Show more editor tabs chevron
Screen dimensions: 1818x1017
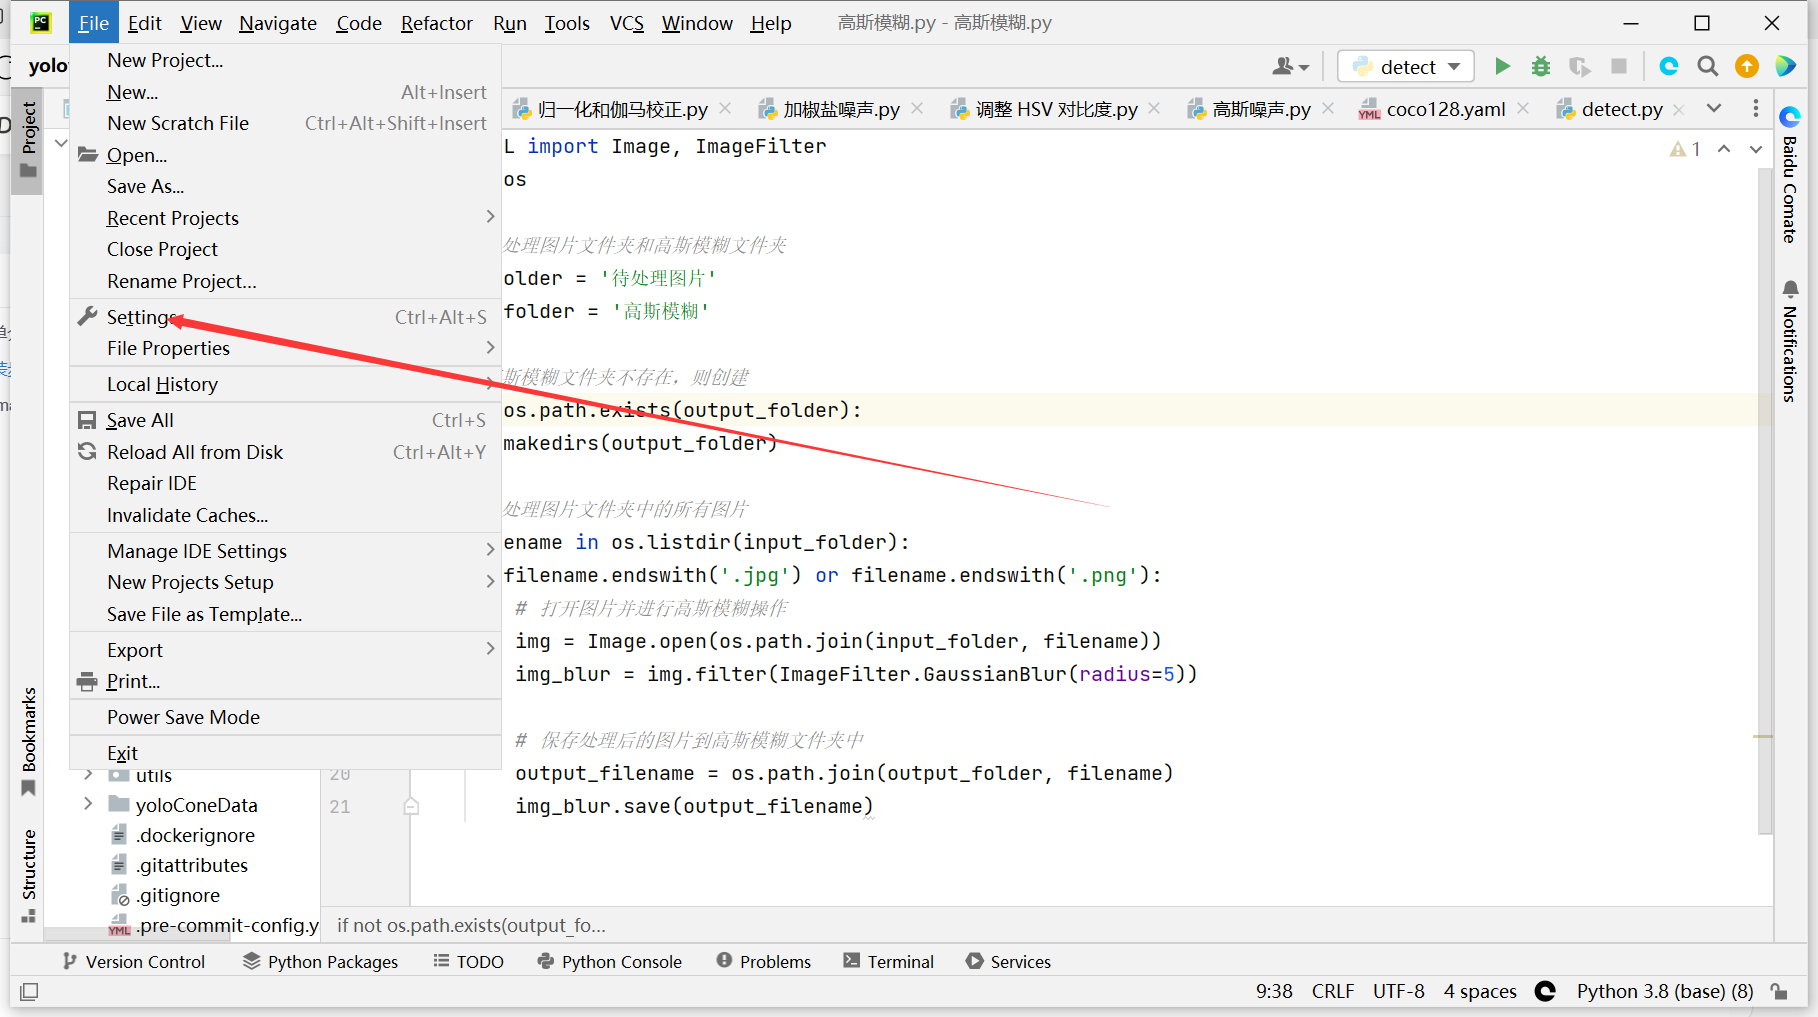1714,108
